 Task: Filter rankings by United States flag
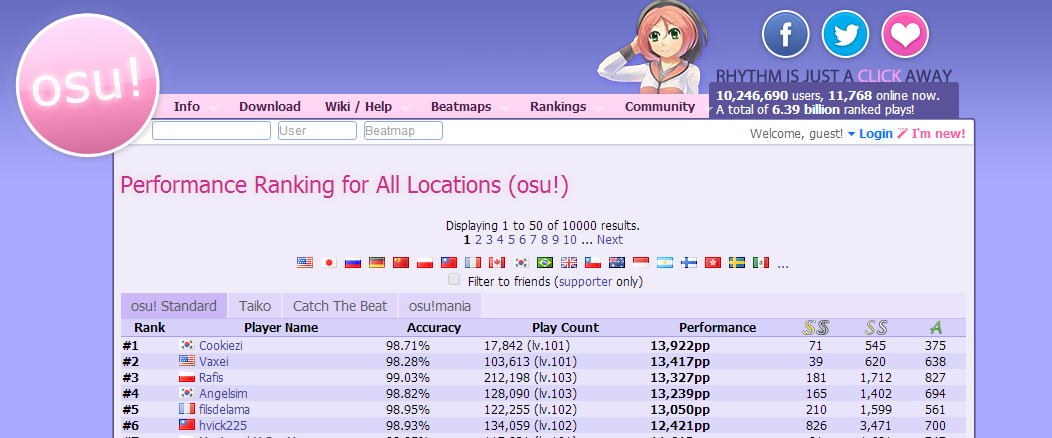305,263
